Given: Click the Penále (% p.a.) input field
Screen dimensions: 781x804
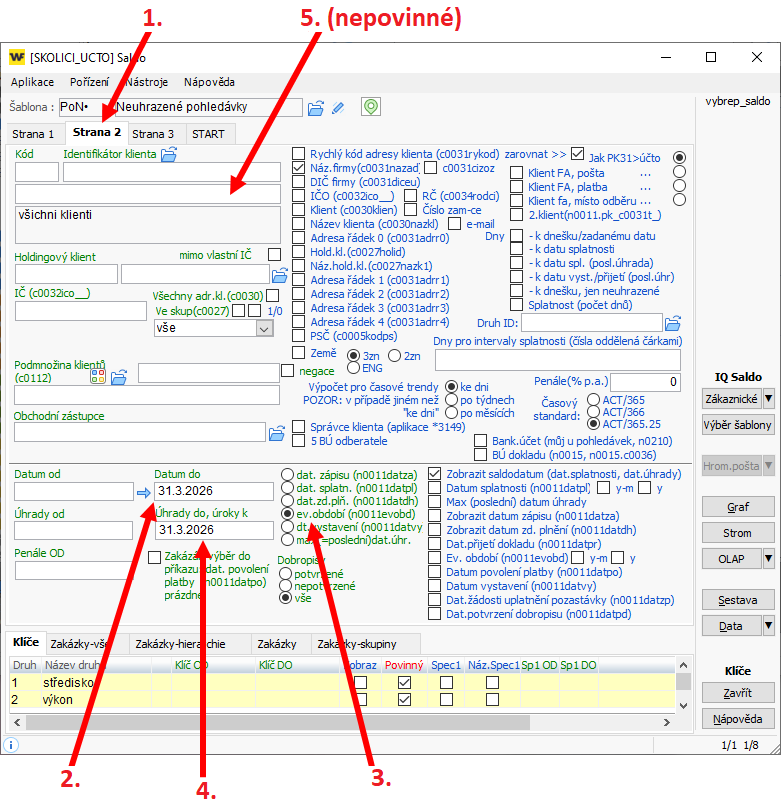Looking at the screenshot, I should coord(645,382).
